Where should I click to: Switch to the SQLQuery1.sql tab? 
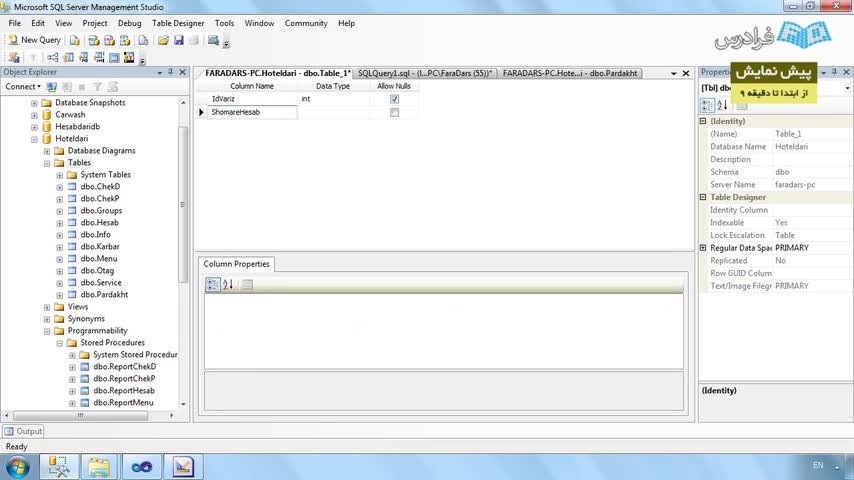pyautogui.click(x=425, y=73)
